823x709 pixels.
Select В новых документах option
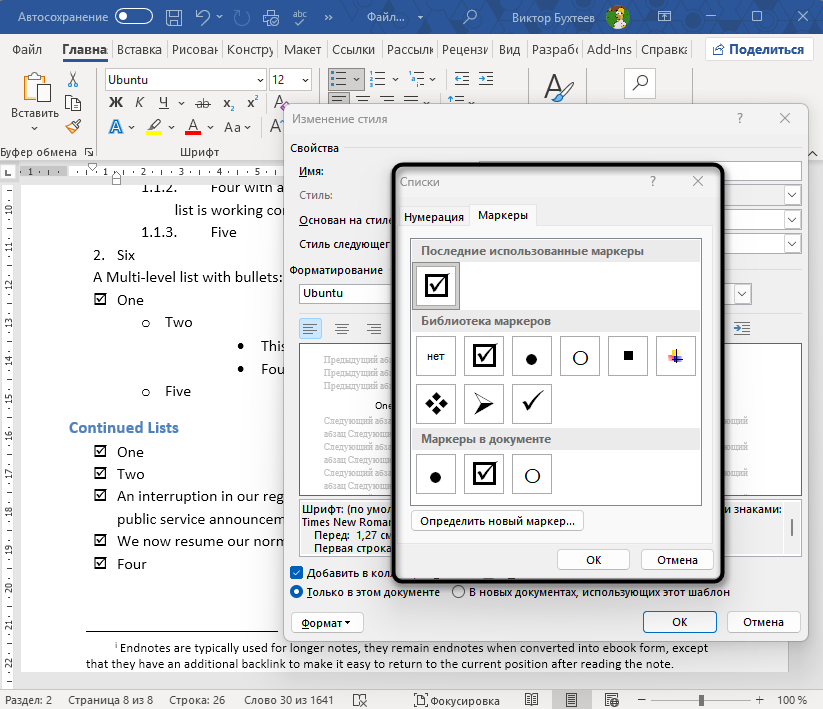pos(458,592)
